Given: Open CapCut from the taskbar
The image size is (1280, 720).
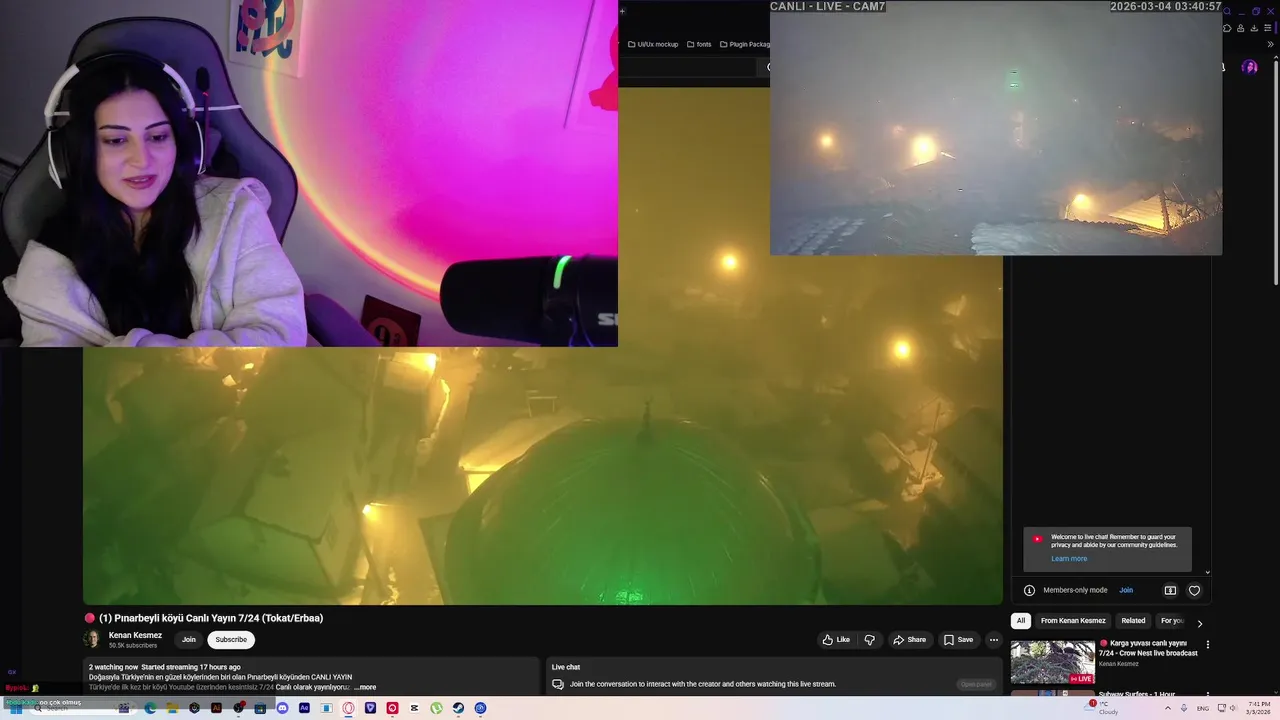Looking at the screenshot, I should (414, 708).
